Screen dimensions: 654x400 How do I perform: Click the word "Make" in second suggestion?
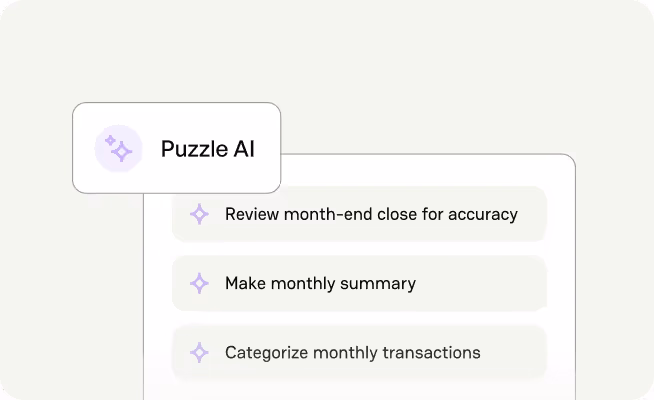[245, 283]
